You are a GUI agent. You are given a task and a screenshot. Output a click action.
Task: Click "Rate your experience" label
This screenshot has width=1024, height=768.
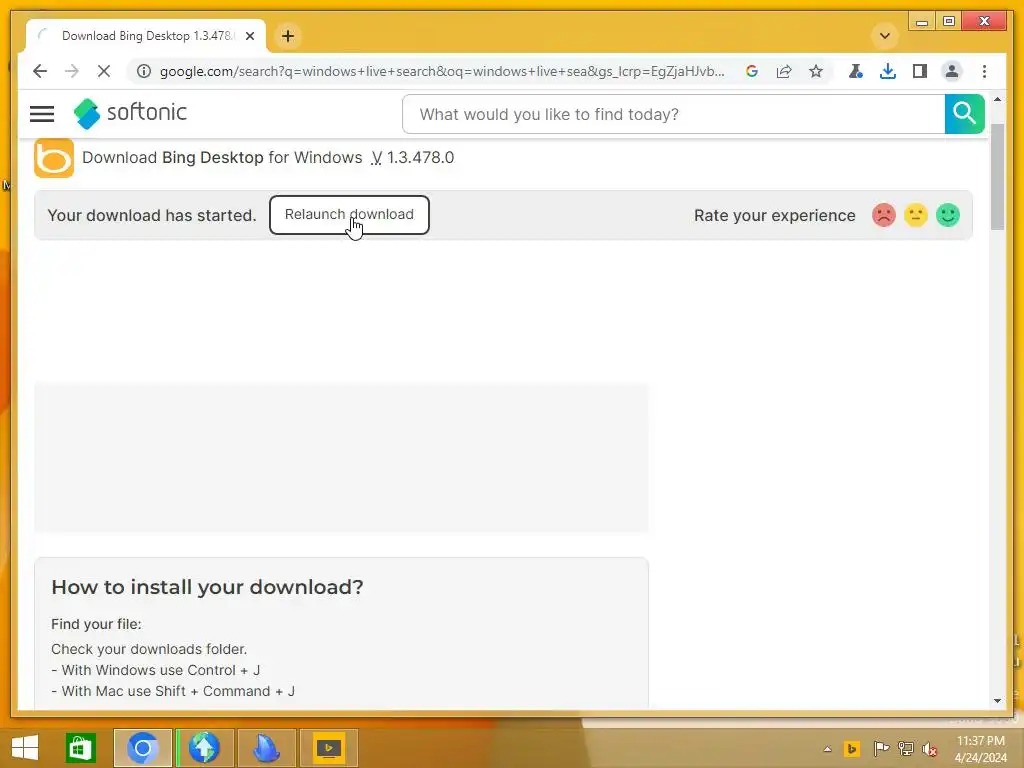tap(775, 216)
